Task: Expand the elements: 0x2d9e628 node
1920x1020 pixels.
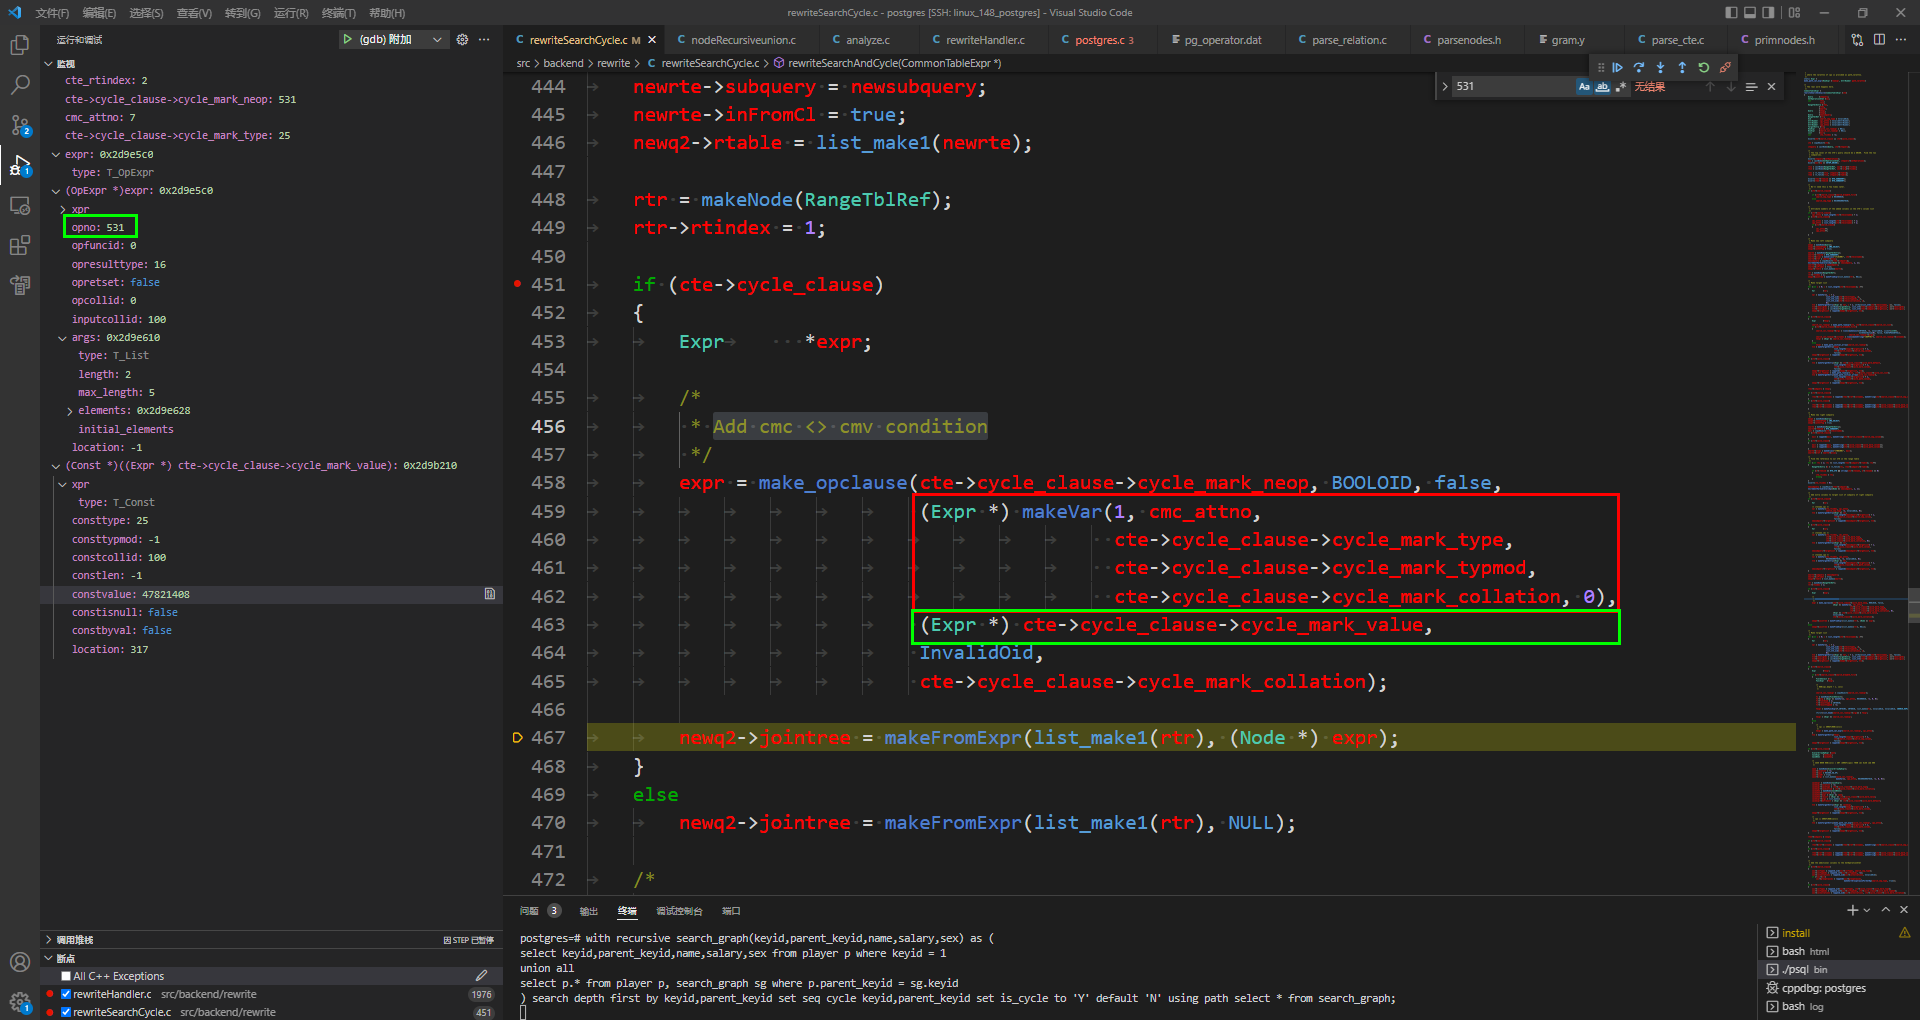Action: [x=69, y=411]
